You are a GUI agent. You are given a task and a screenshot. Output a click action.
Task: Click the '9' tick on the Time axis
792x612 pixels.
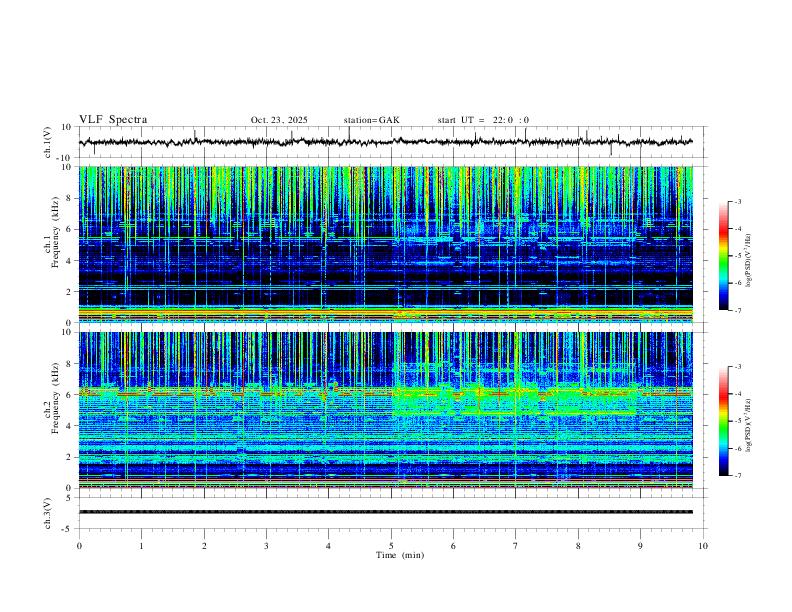point(640,546)
